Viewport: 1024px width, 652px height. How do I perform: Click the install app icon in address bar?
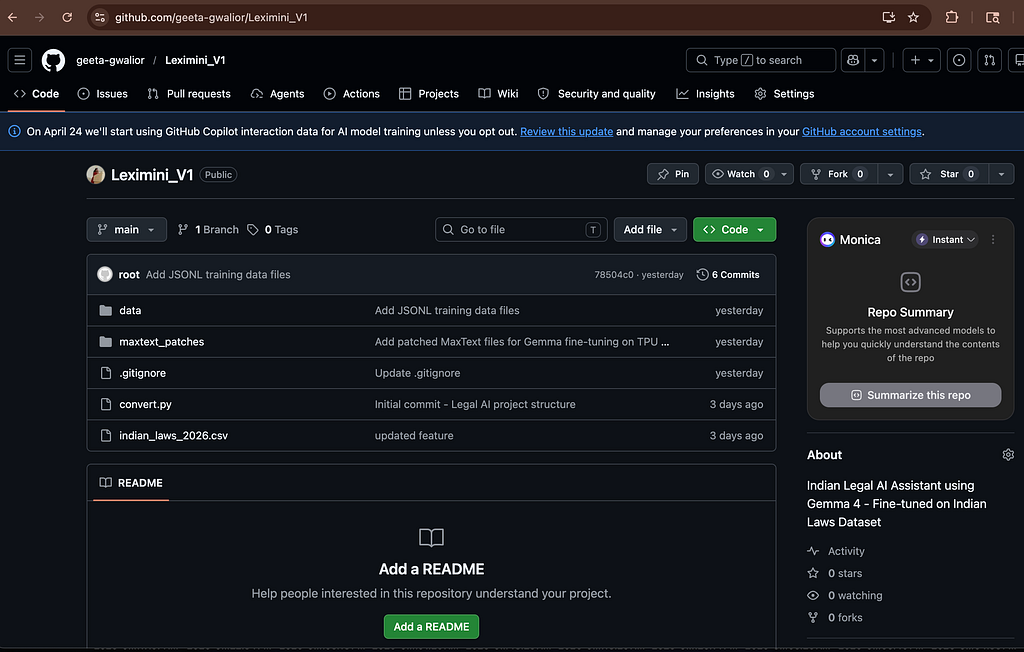point(888,18)
